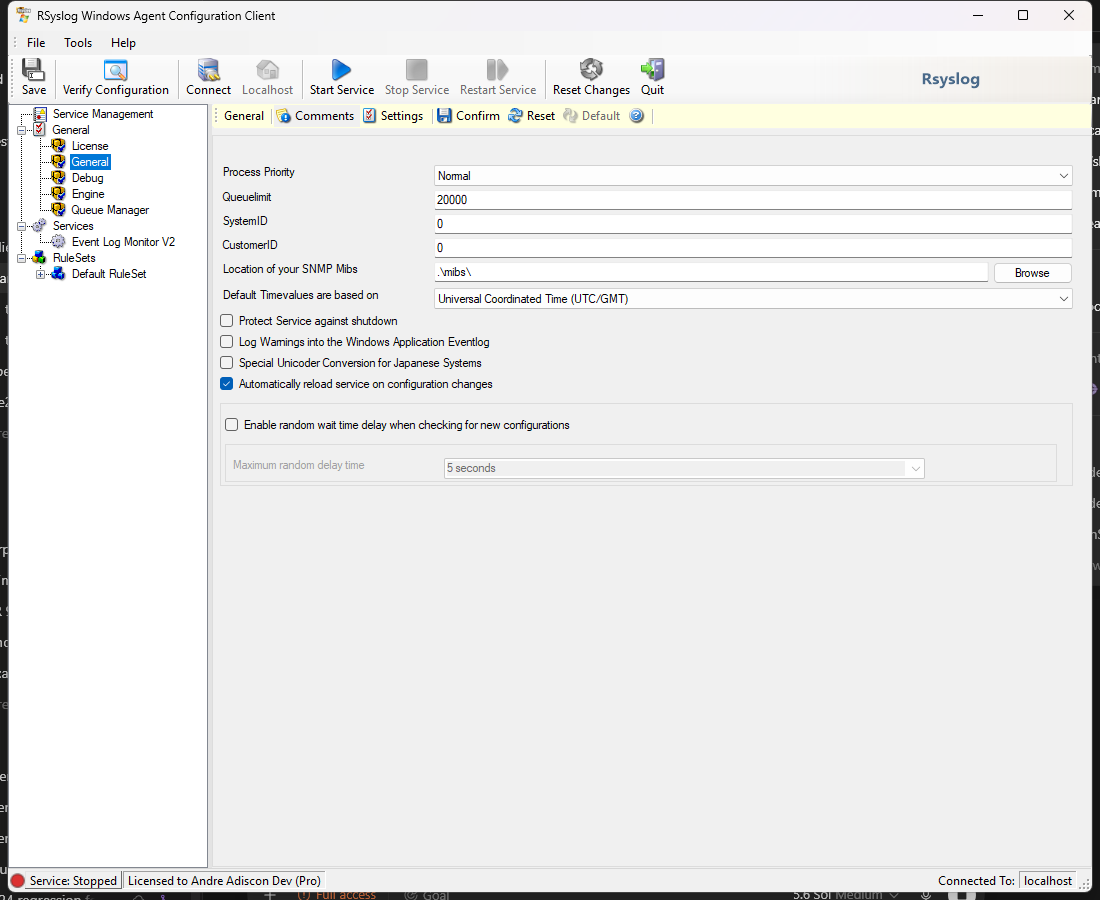Click the Save toolbar icon
This screenshot has width=1100, height=900.
pos(33,69)
